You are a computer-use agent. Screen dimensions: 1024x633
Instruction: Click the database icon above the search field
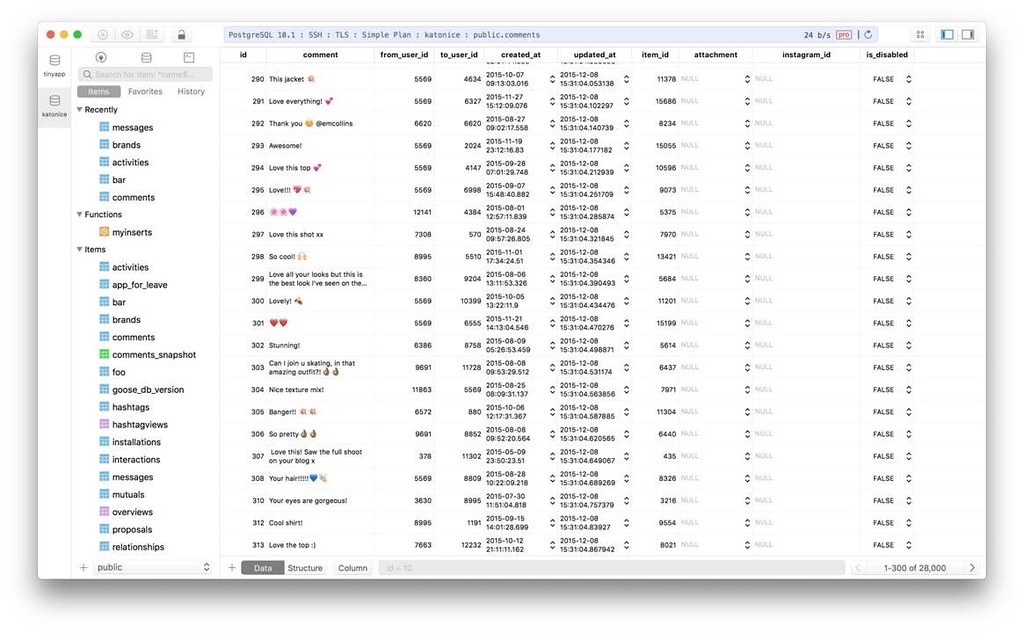point(147,58)
